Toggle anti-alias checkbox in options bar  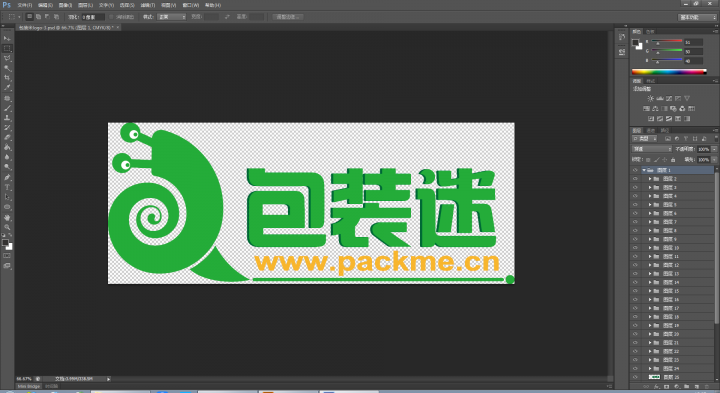(111, 17)
